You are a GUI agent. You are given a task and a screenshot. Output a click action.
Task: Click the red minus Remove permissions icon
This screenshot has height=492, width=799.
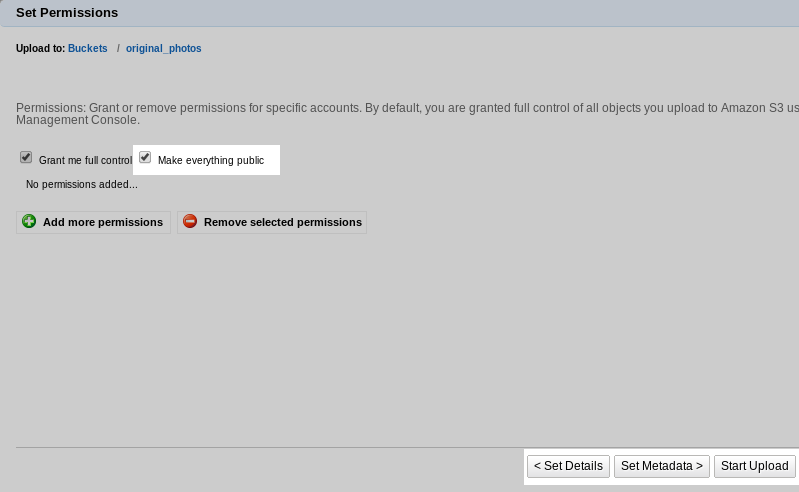(x=190, y=221)
